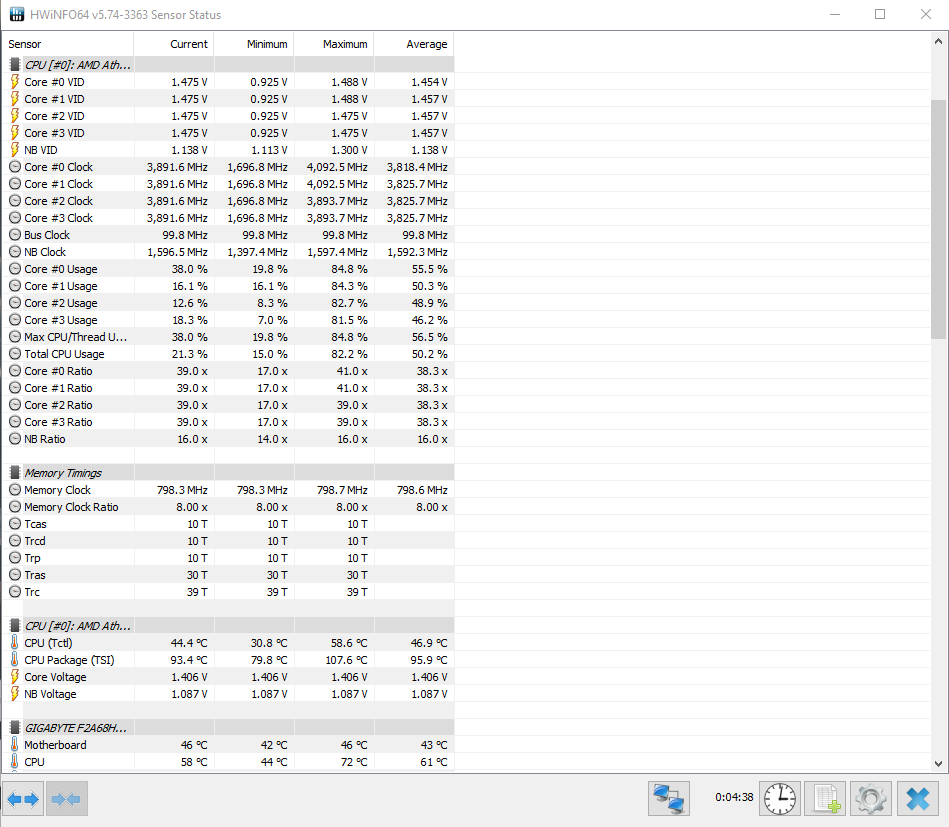Click the thermometer icon for CPU (Tctl)

[15, 642]
